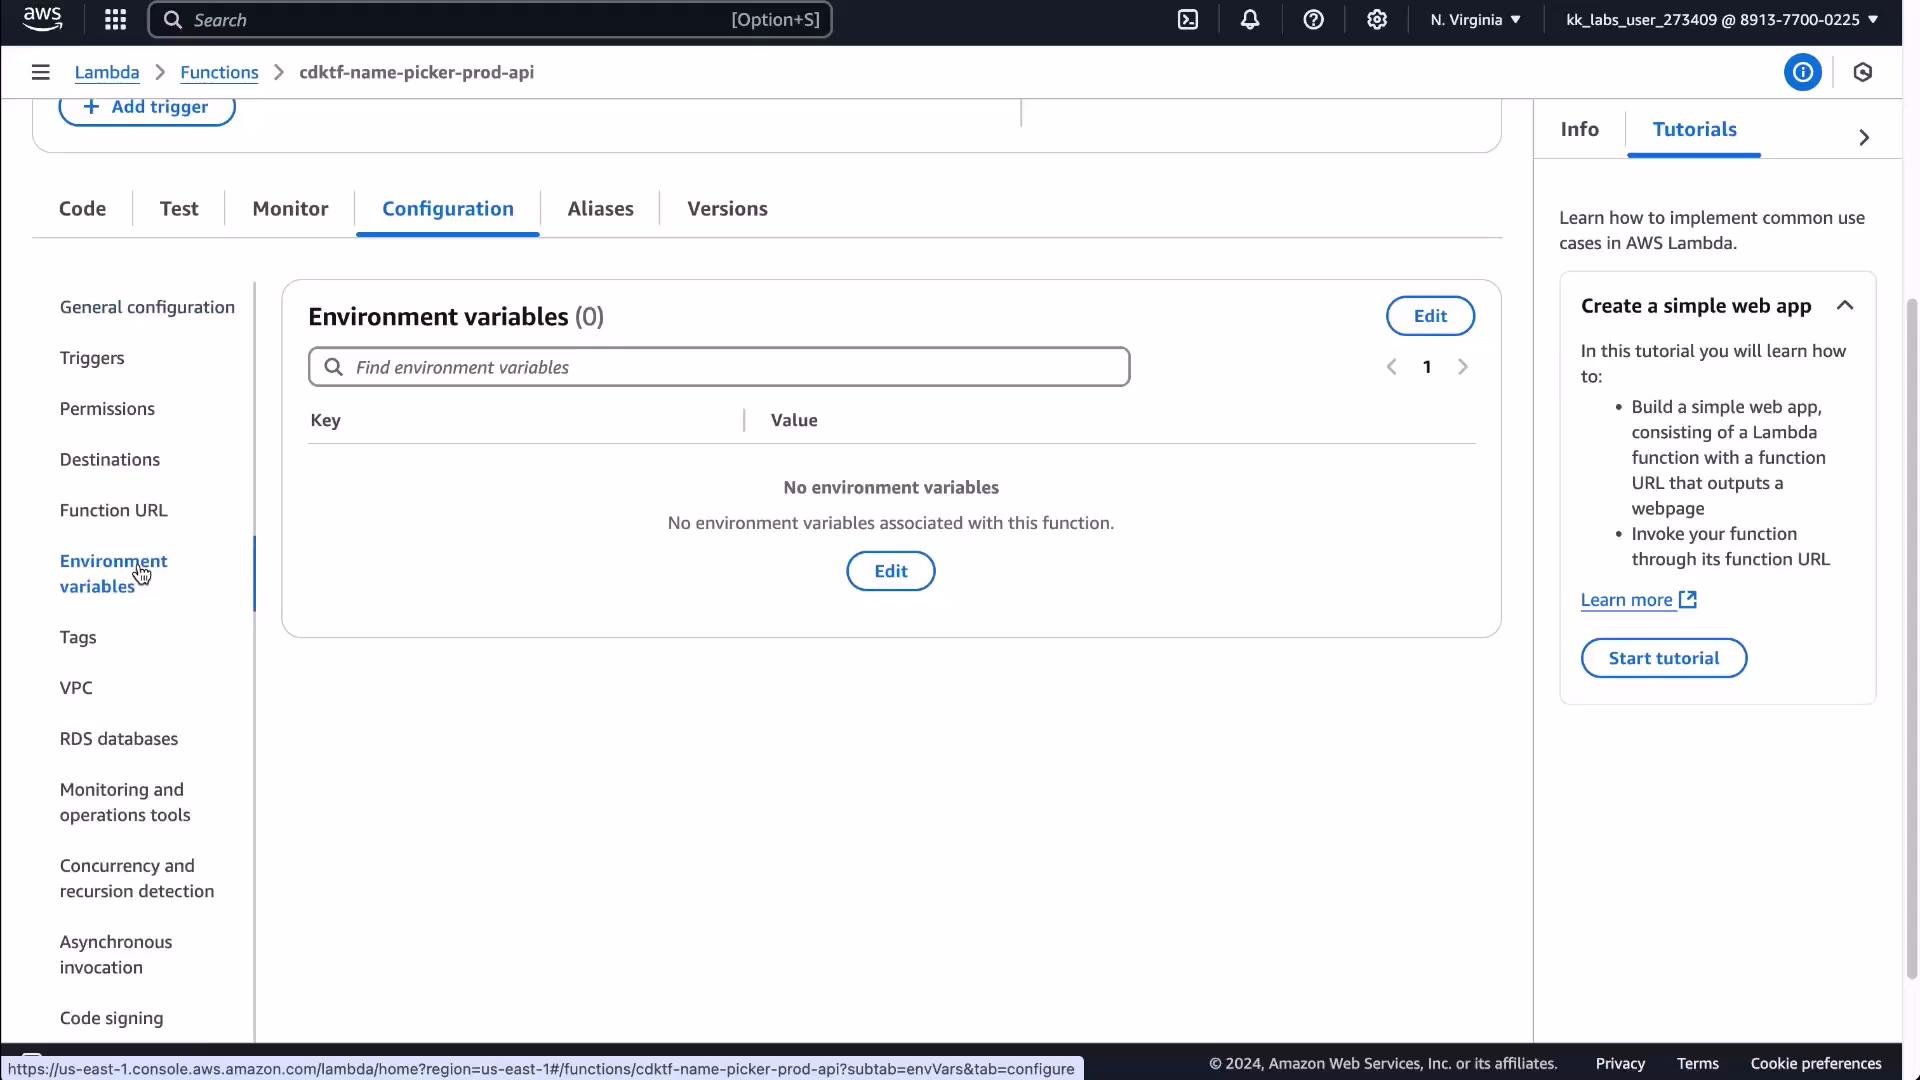Open Asynchronous invocation in the side menu
This screenshot has height=1080, width=1920.
click(x=116, y=954)
